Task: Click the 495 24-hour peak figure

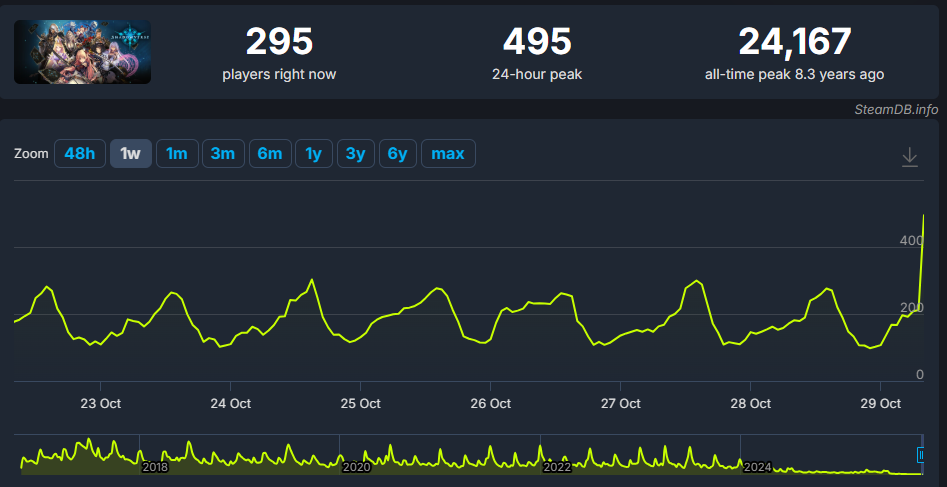Action: 537,42
